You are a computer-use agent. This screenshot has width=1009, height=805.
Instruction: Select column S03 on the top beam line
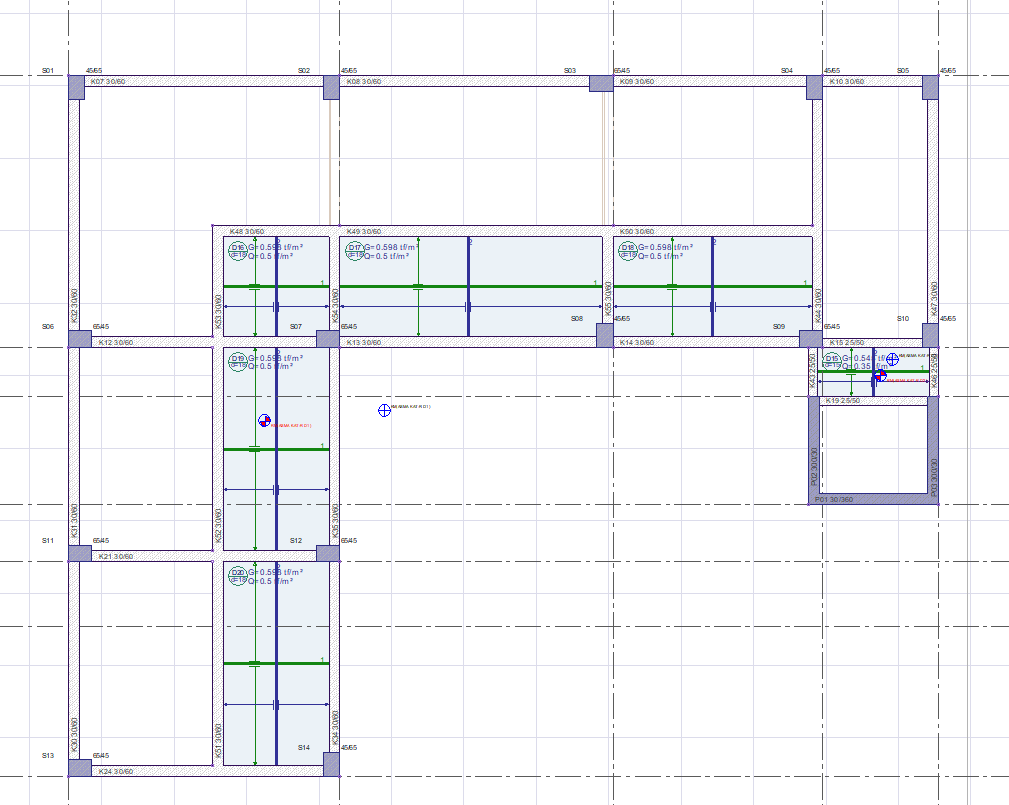click(601, 82)
